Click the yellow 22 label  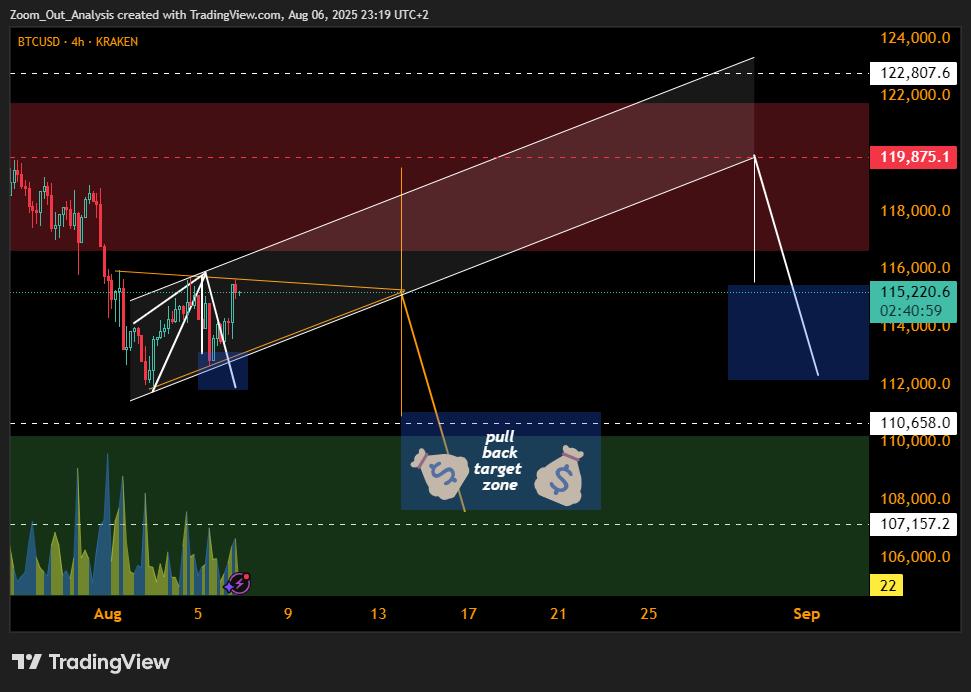887,585
